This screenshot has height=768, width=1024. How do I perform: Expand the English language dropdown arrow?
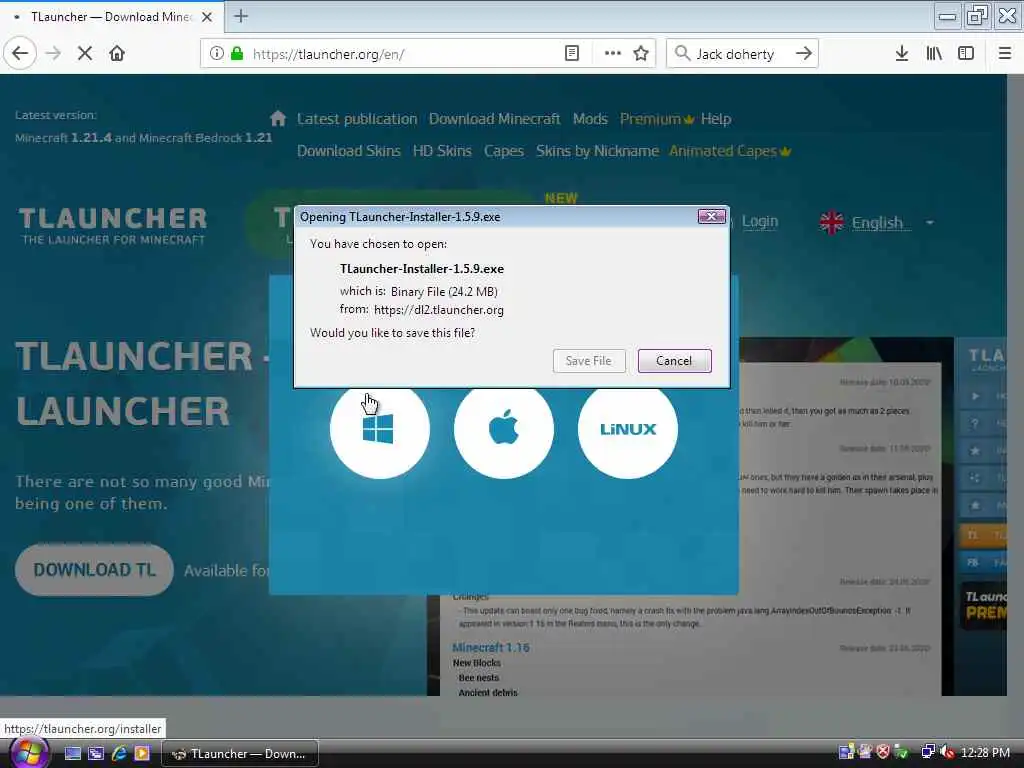click(x=929, y=223)
